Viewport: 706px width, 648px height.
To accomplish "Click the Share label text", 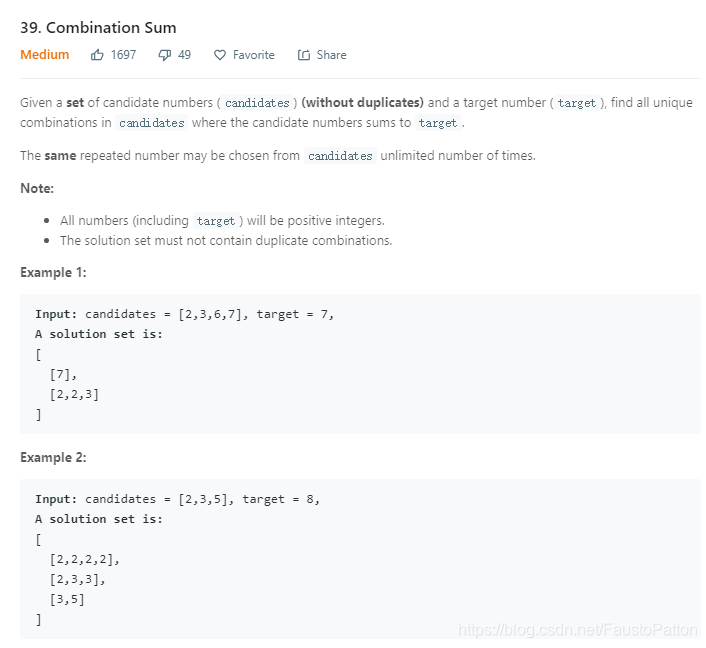I will 331,55.
